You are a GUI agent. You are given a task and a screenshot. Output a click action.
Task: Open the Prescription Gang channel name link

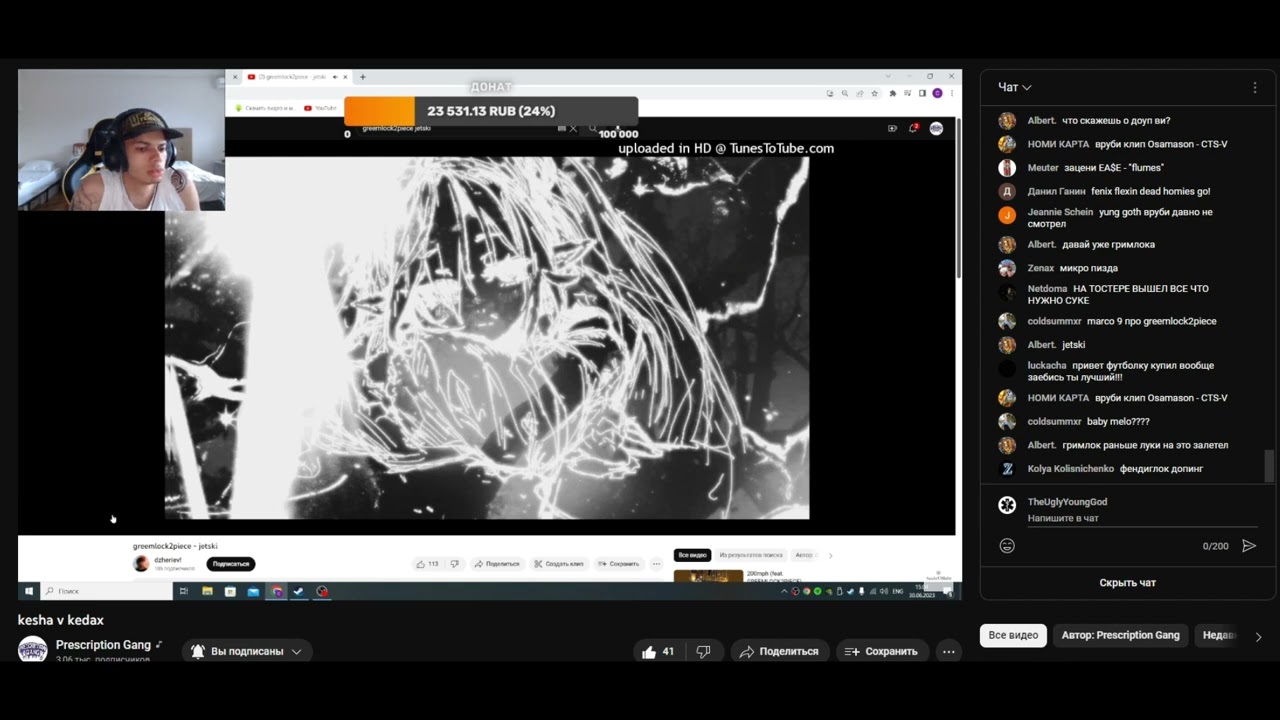(103, 645)
